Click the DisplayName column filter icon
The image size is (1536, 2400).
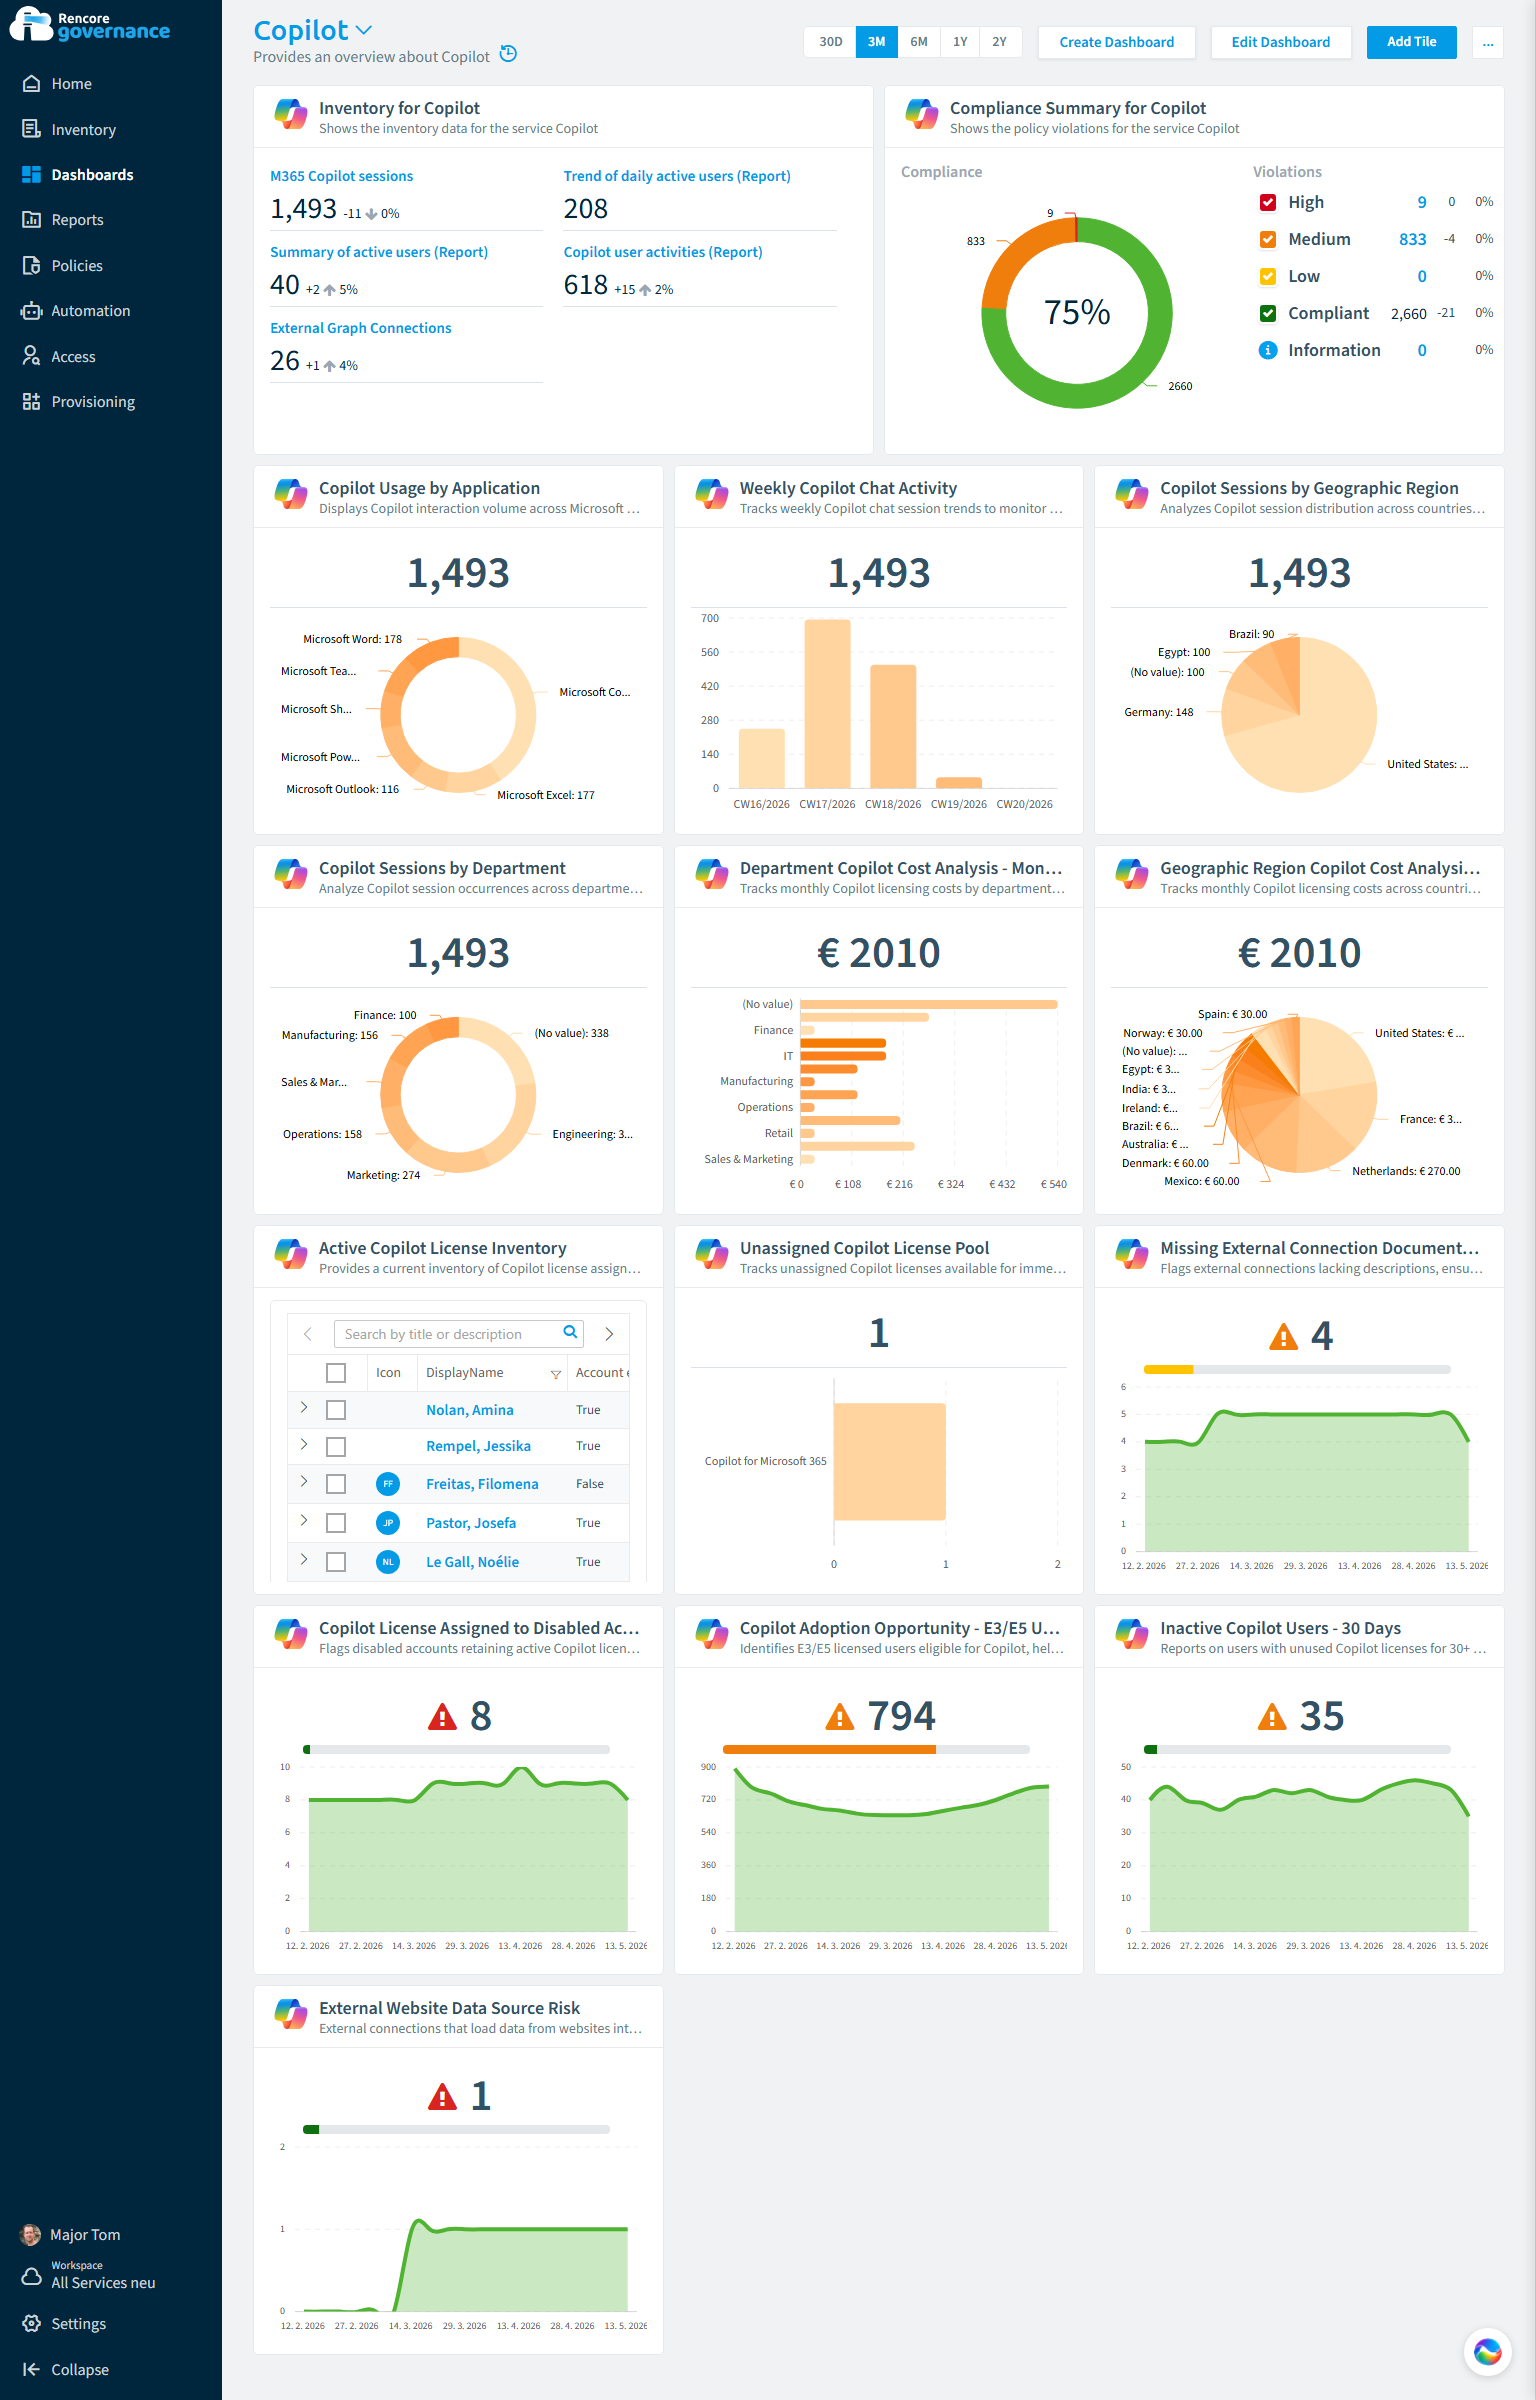556,1374
